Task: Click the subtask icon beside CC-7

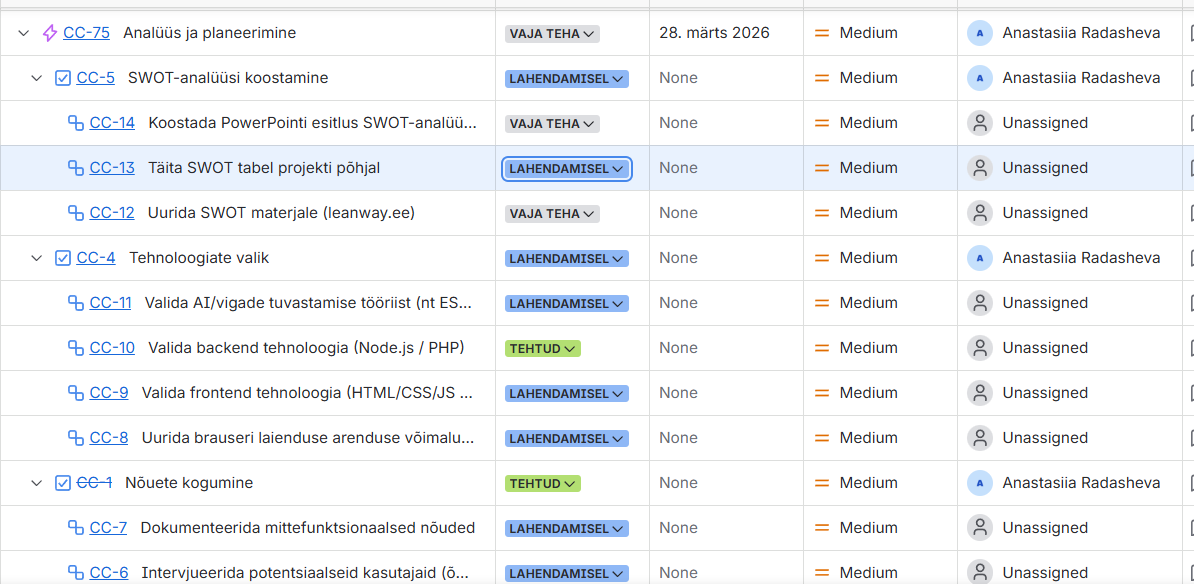Action: (x=75, y=528)
